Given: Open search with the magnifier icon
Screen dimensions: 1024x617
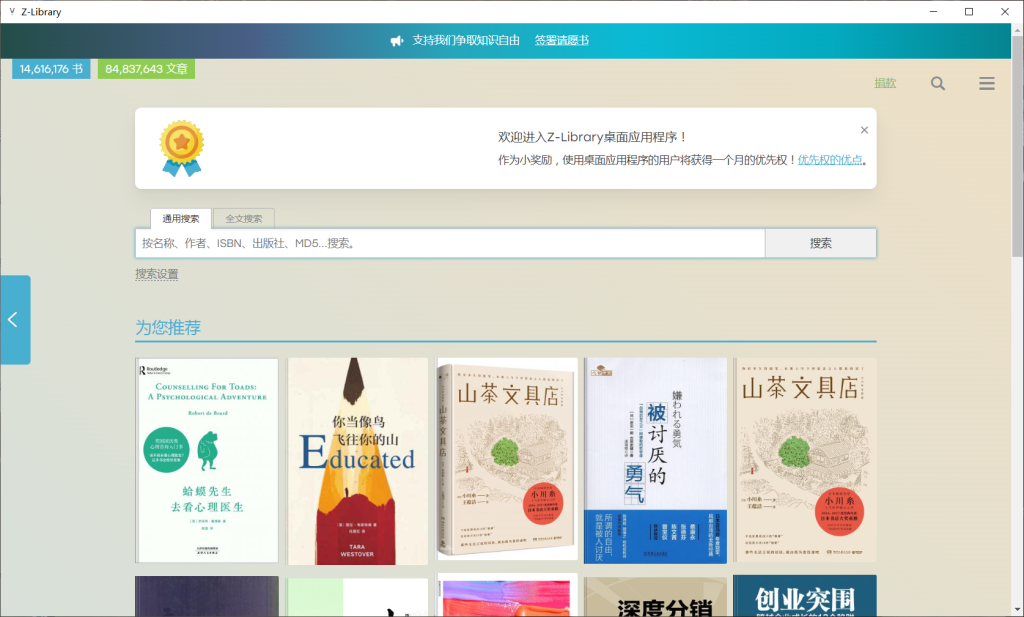Looking at the screenshot, I should (x=937, y=83).
